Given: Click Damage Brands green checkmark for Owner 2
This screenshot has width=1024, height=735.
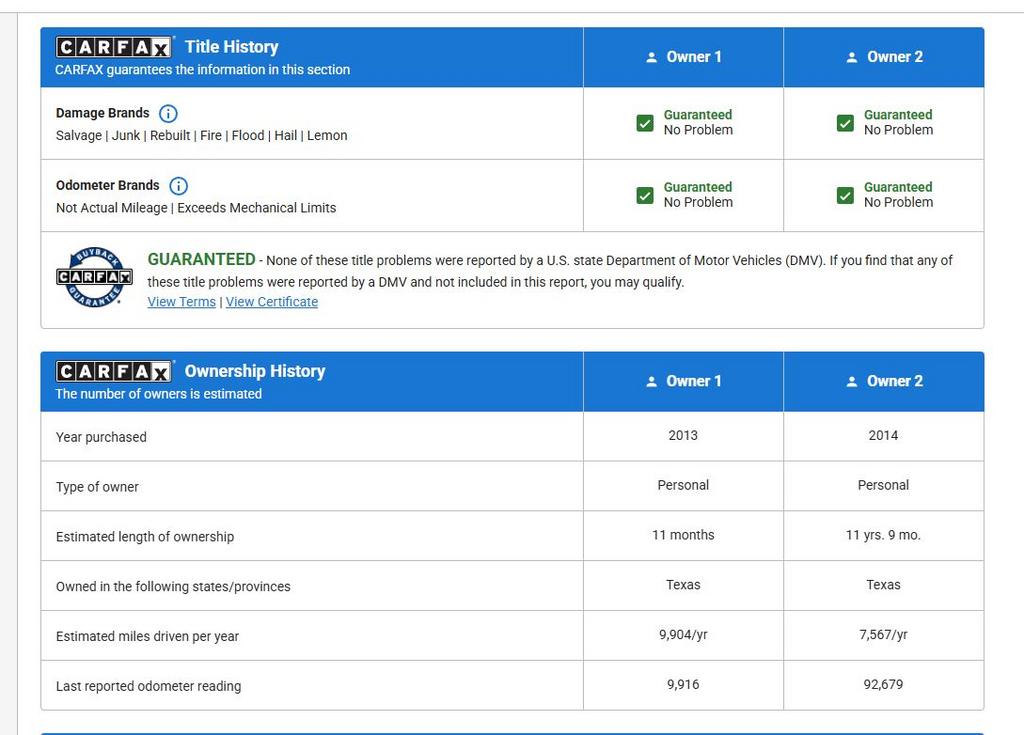Looking at the screenshot, I should [845, 123].
